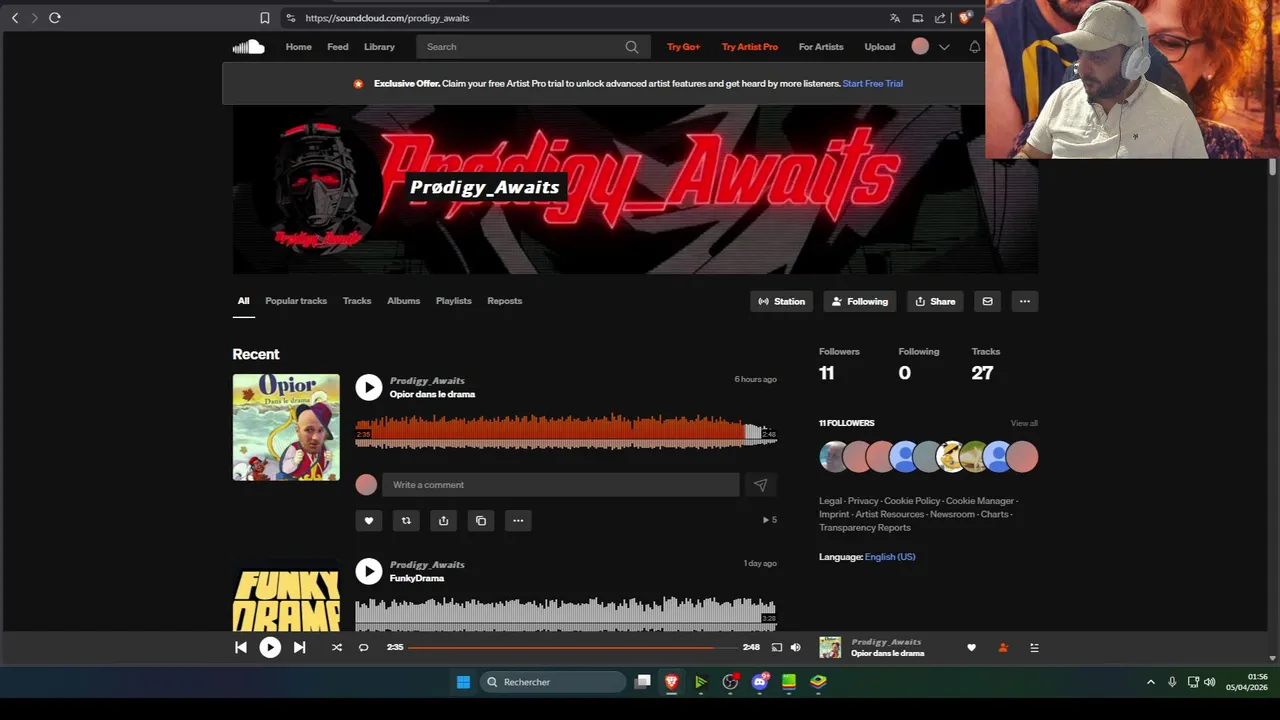Click the Start Free Trial link
Screen dimensions: 1280x720
tap(873, 84)
